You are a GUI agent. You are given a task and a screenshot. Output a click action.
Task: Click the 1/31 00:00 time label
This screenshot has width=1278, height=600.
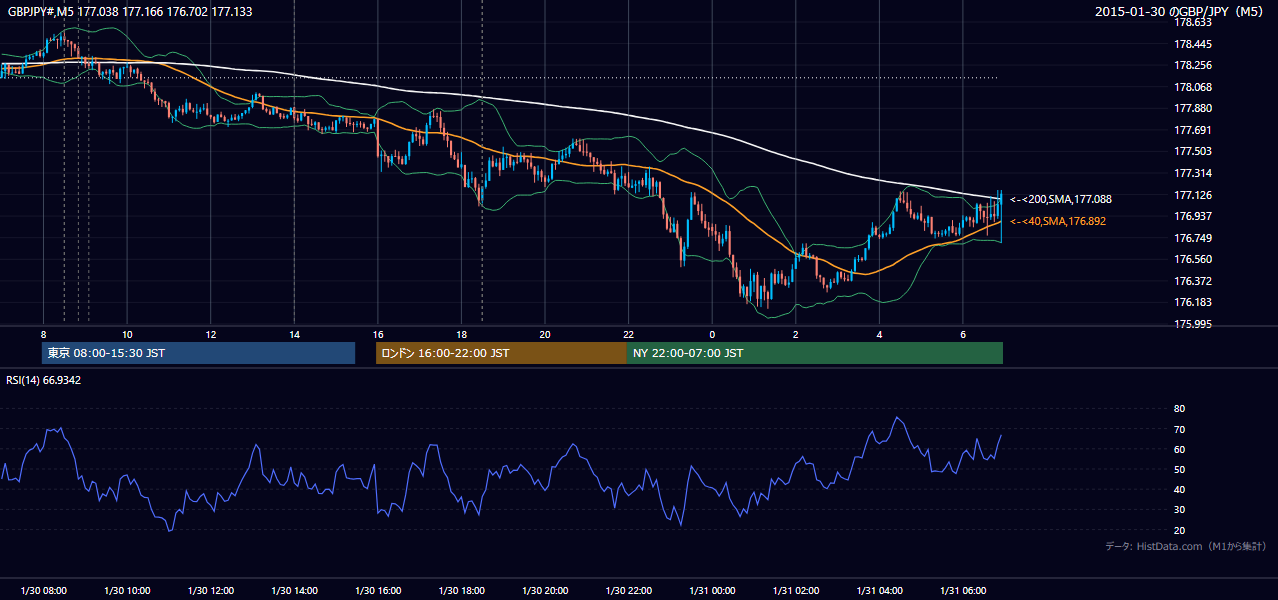point(712,590)
